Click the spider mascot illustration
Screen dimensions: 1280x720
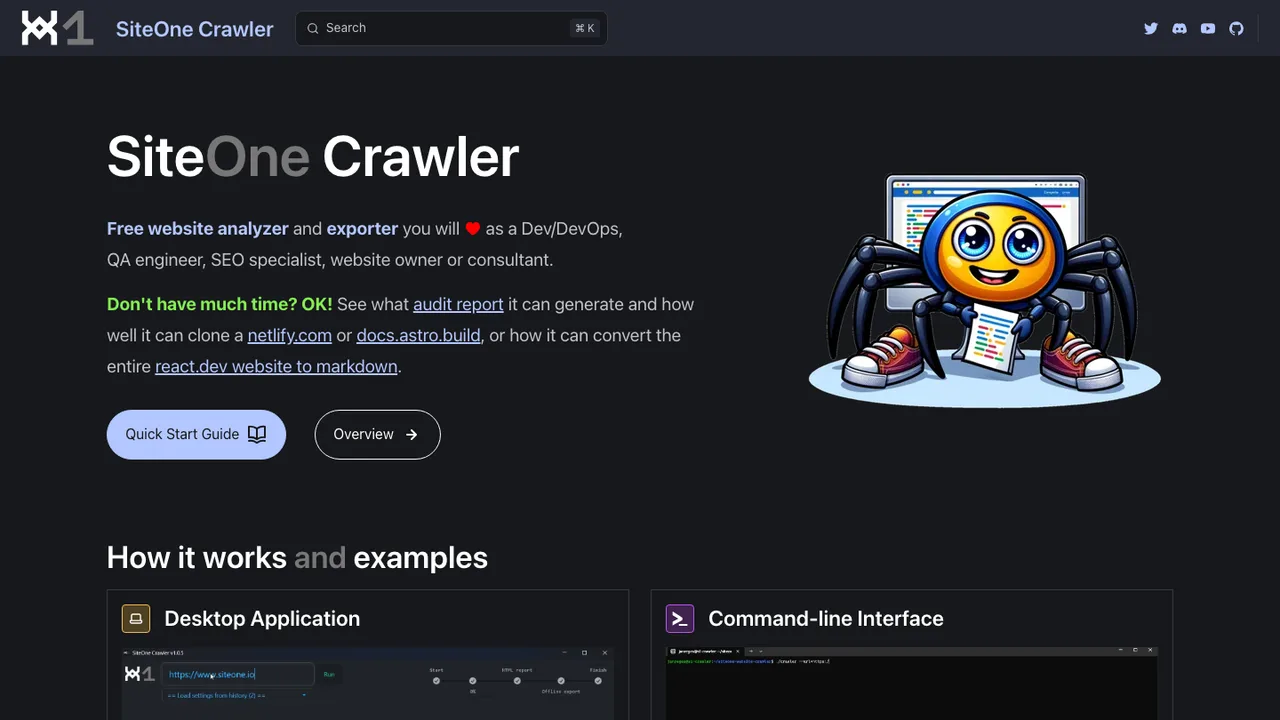(x=985, y=290)
